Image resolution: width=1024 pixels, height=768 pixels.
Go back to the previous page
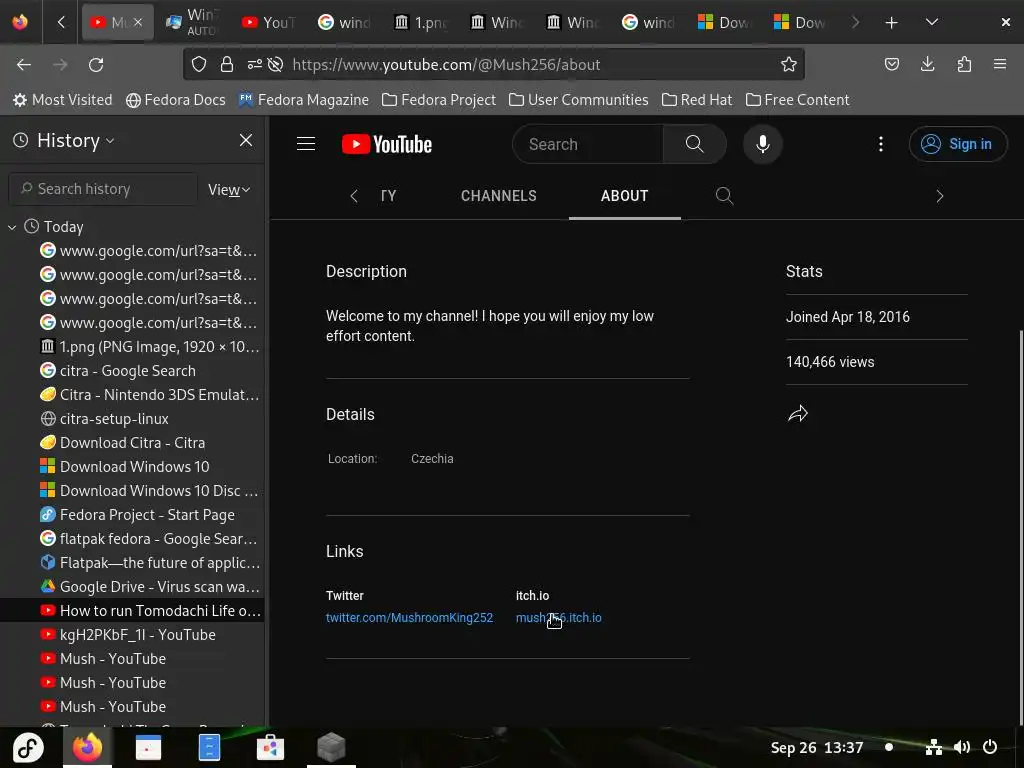click(x=24, y=65)
